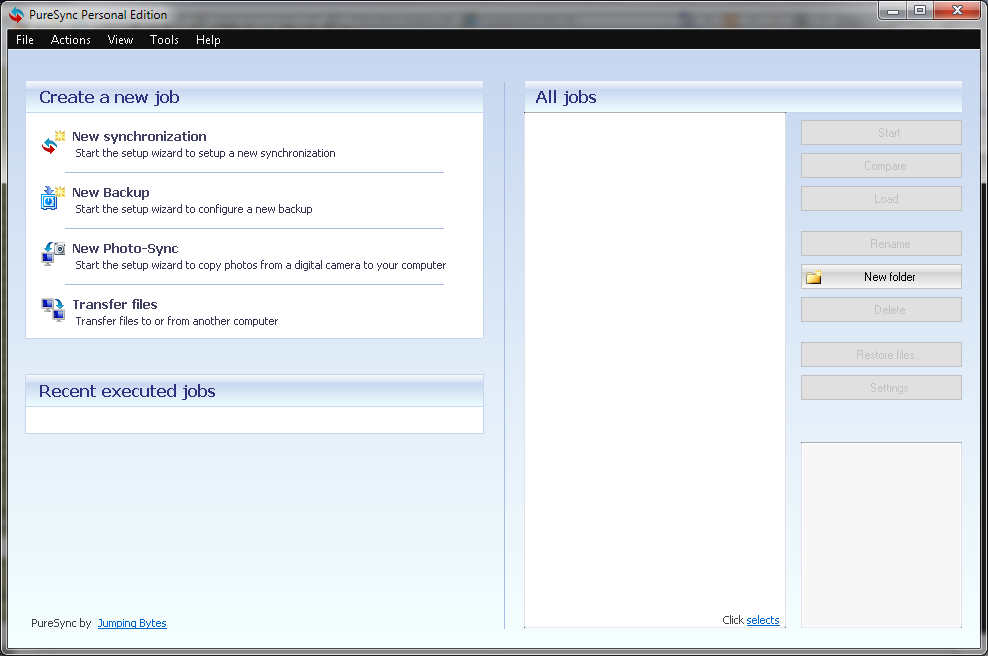Click the New Photo-Sync title
The height and width of the screenshot is (656, 988).
[x=125, y=248]
